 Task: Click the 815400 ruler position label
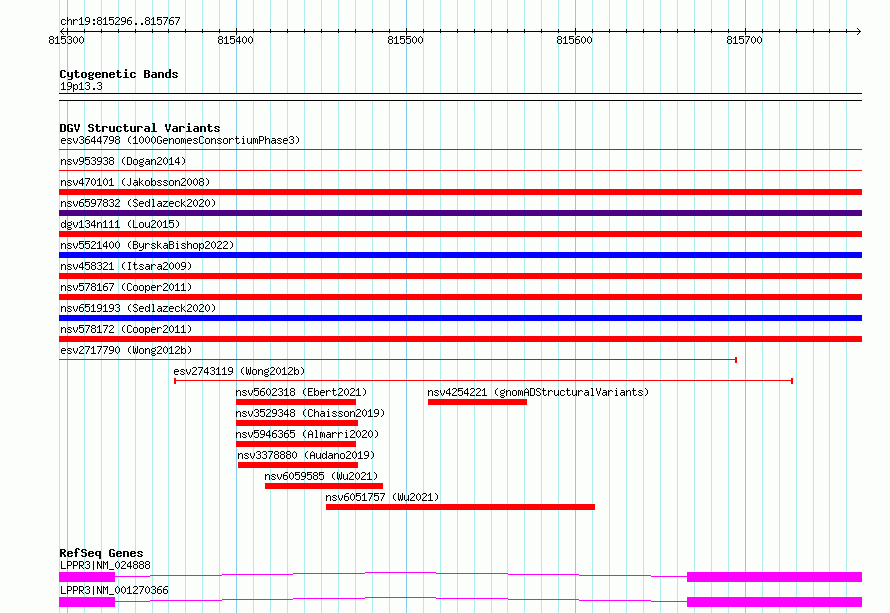[236, 40]
